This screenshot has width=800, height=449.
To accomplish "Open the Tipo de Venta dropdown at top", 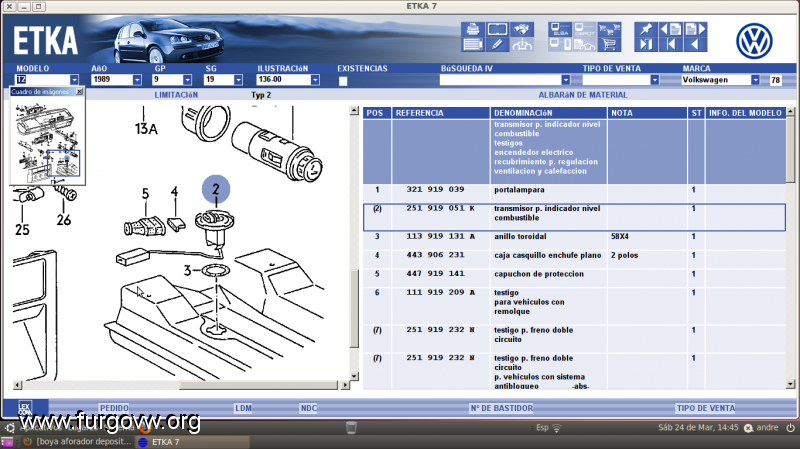I will pos(655,80).
